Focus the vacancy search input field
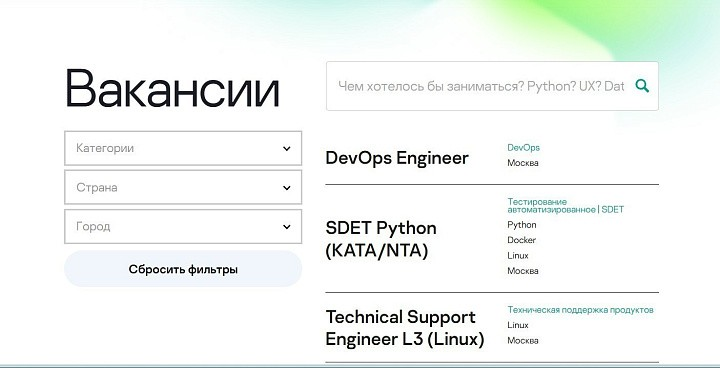This screenshot has width=720, height=368. [x=481, y=86]
